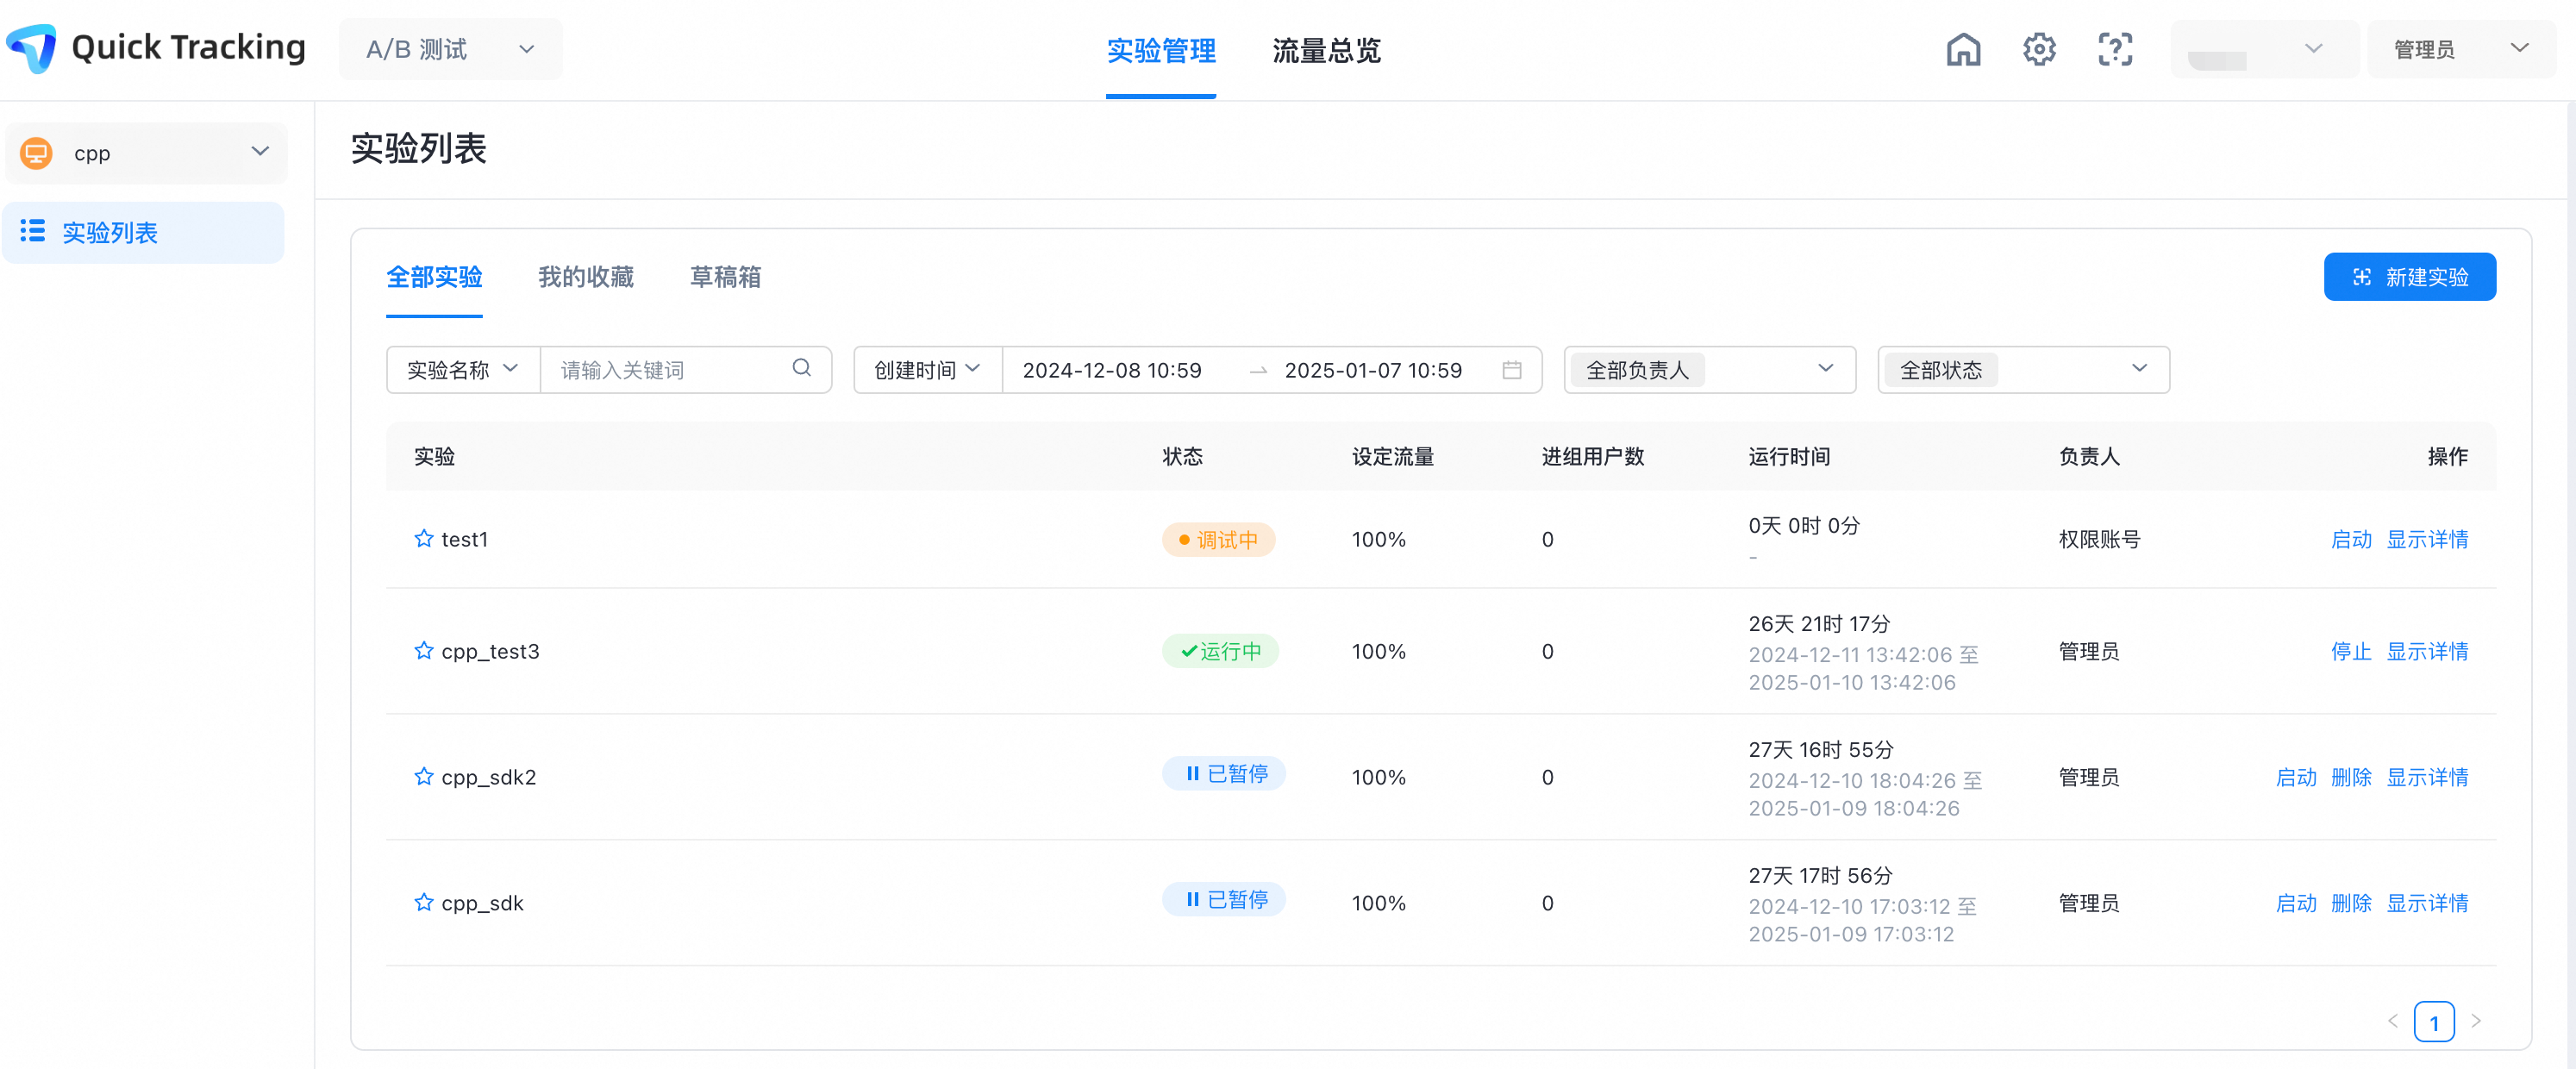Click 停止 link for cpp_test3

coord(2350,651)
